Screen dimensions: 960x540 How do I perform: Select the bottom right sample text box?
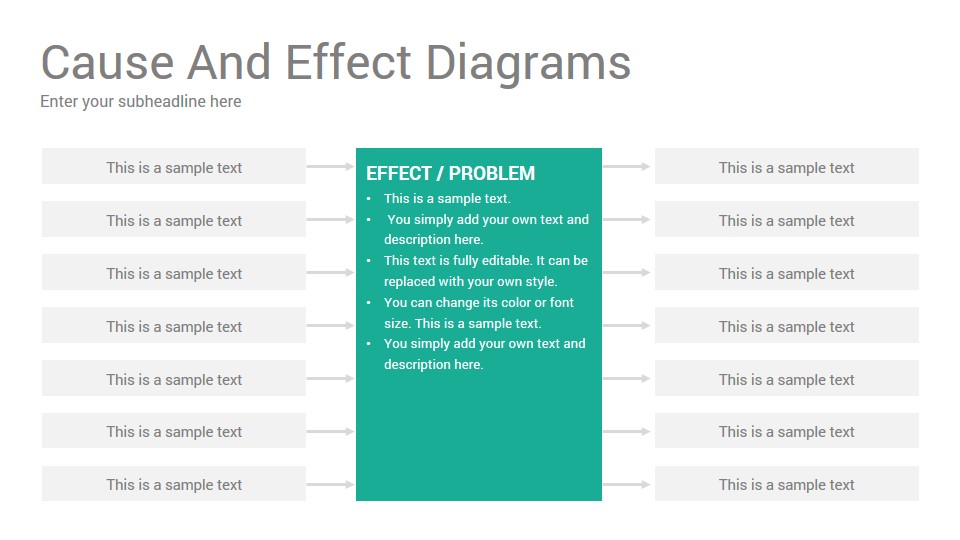(x=787, y=484)
